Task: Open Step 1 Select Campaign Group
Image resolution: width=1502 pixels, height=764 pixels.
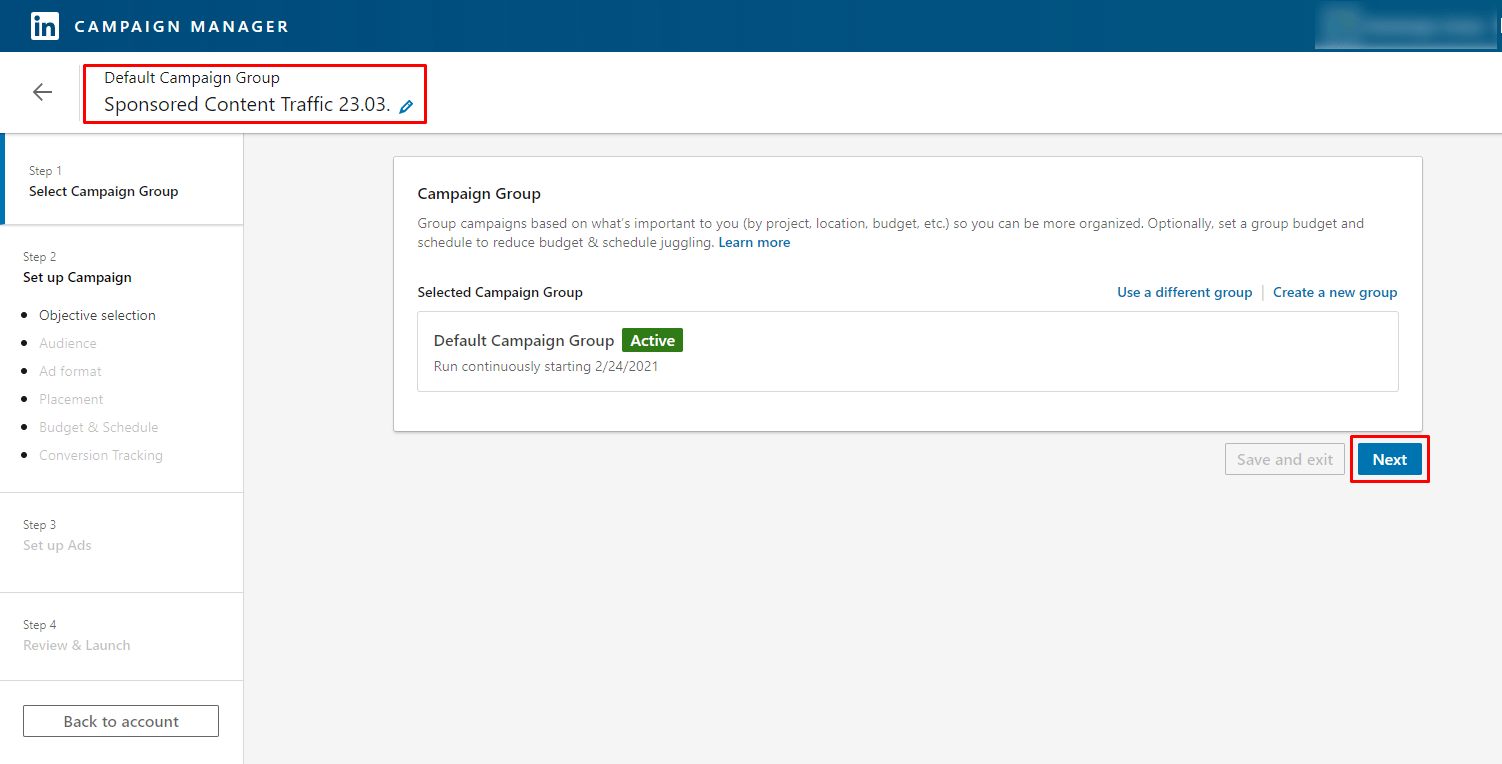Action: click(123, 181)
